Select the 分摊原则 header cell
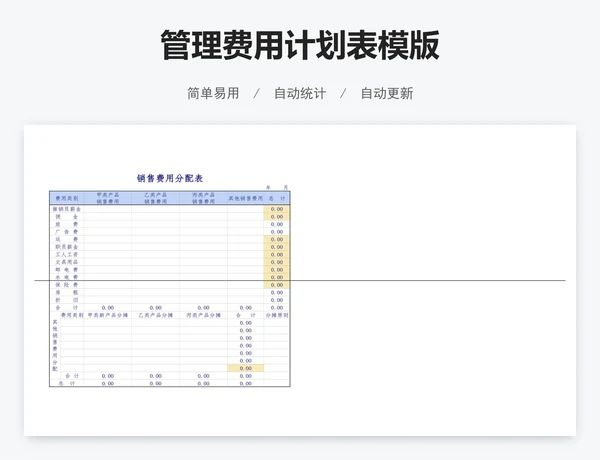The image size is (600, 460). pos(277,315)
